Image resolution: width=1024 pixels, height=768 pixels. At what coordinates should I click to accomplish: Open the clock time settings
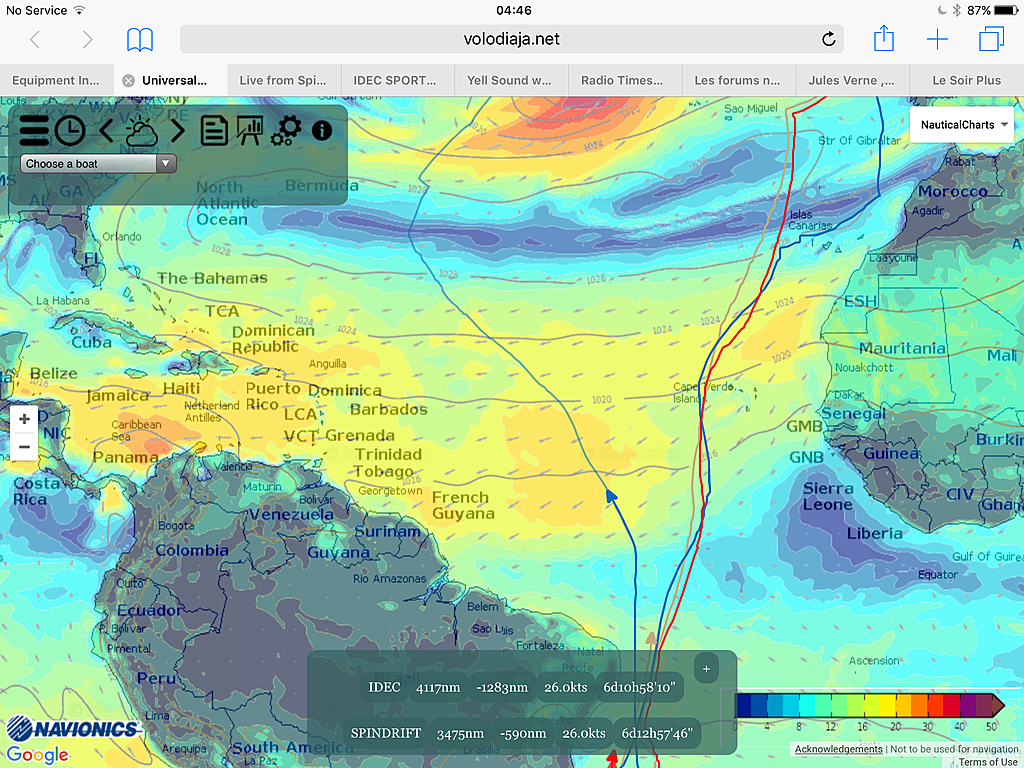pyautogui.click(x=70, y=131)
